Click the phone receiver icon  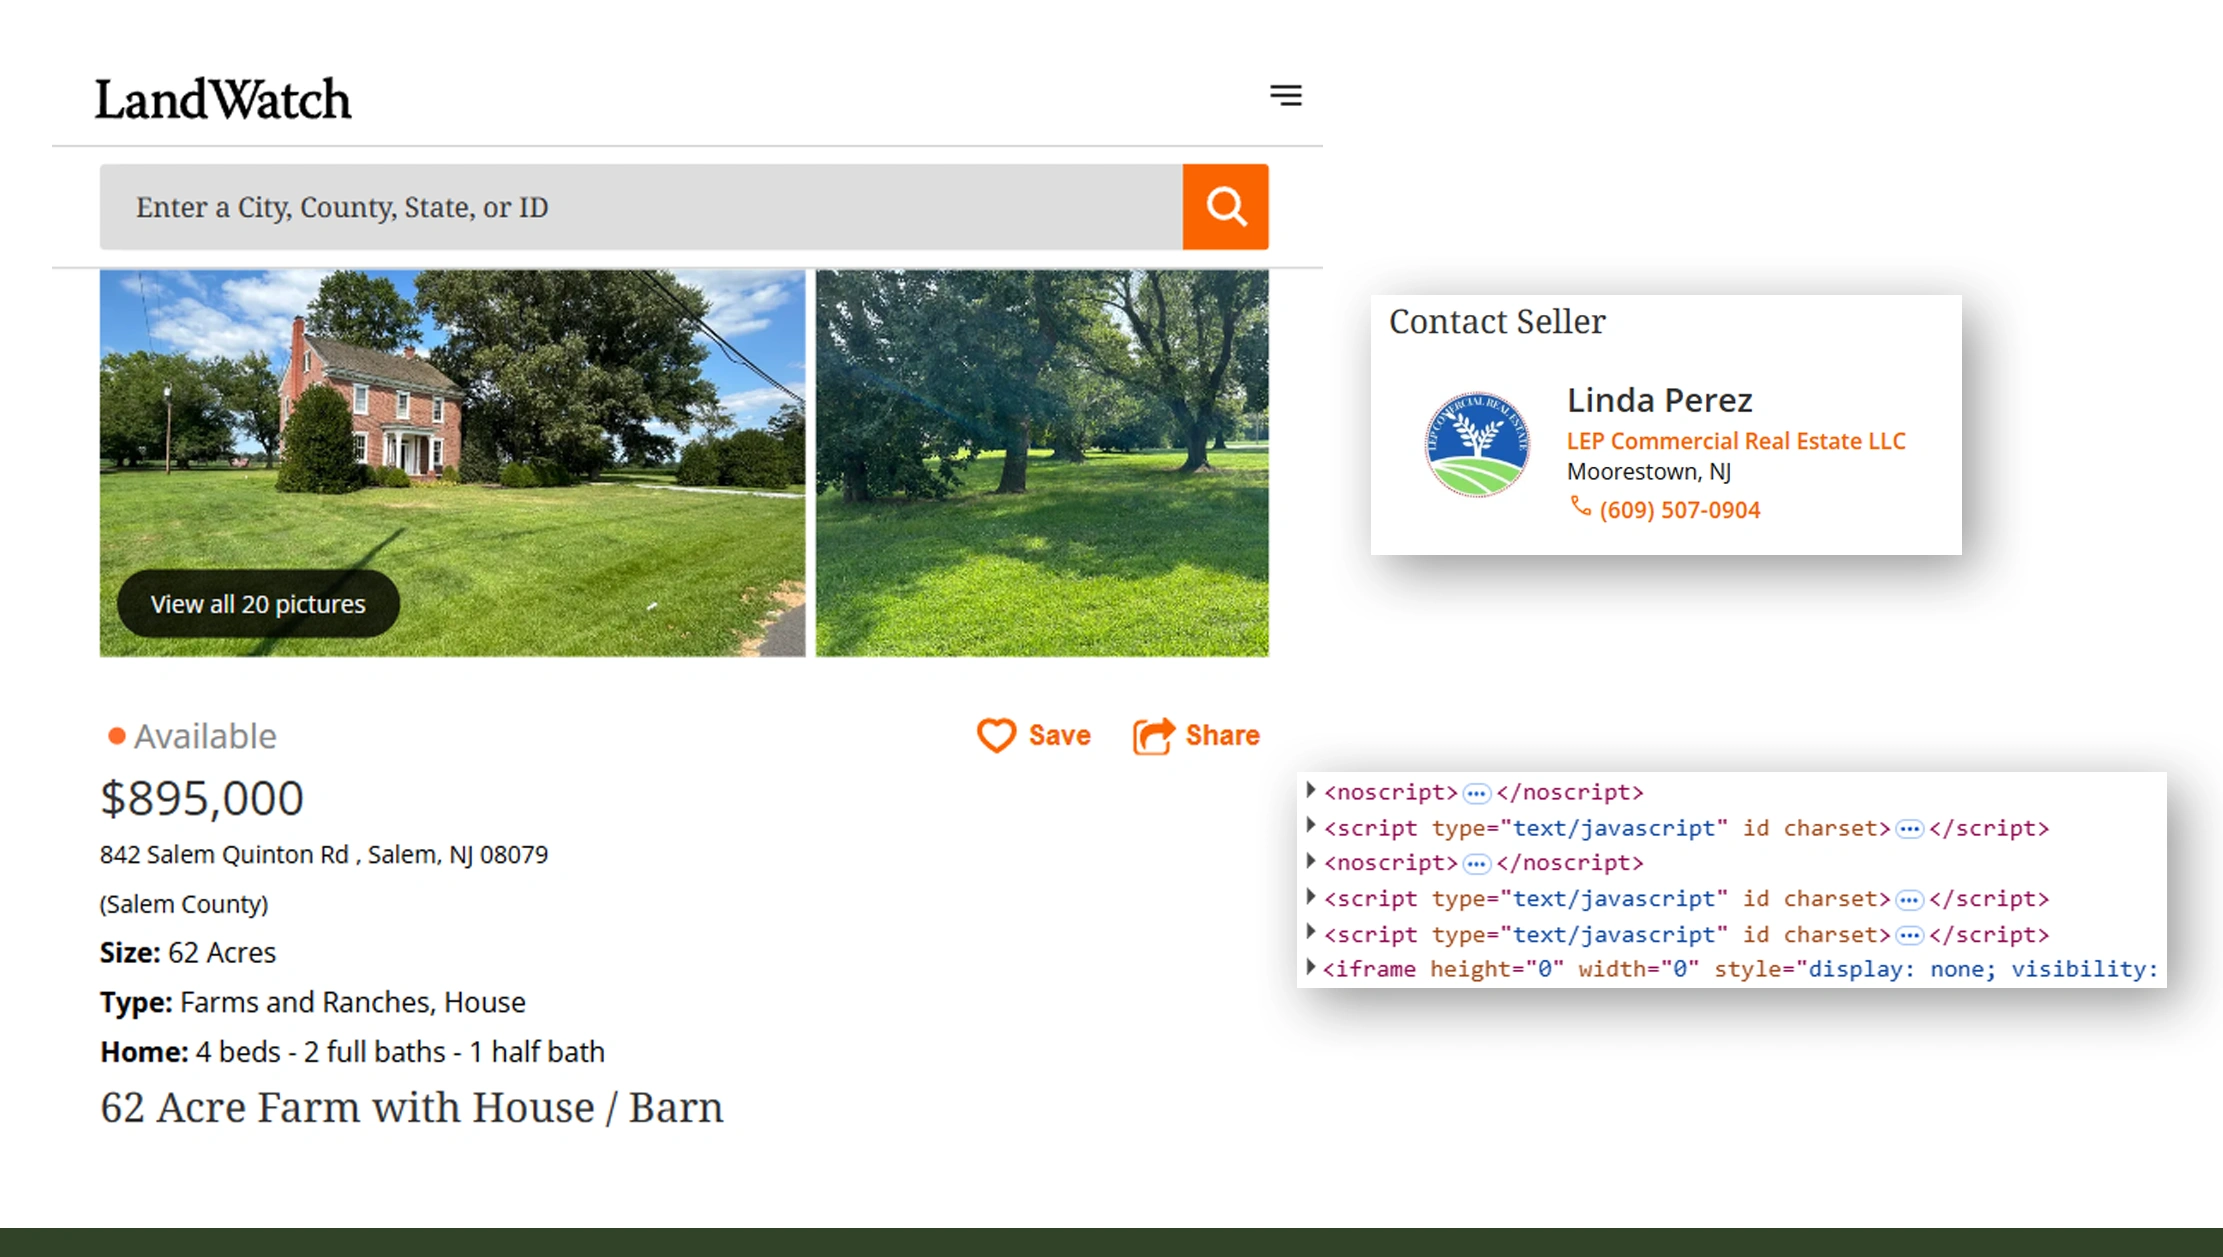click(x=1582, y=509)
